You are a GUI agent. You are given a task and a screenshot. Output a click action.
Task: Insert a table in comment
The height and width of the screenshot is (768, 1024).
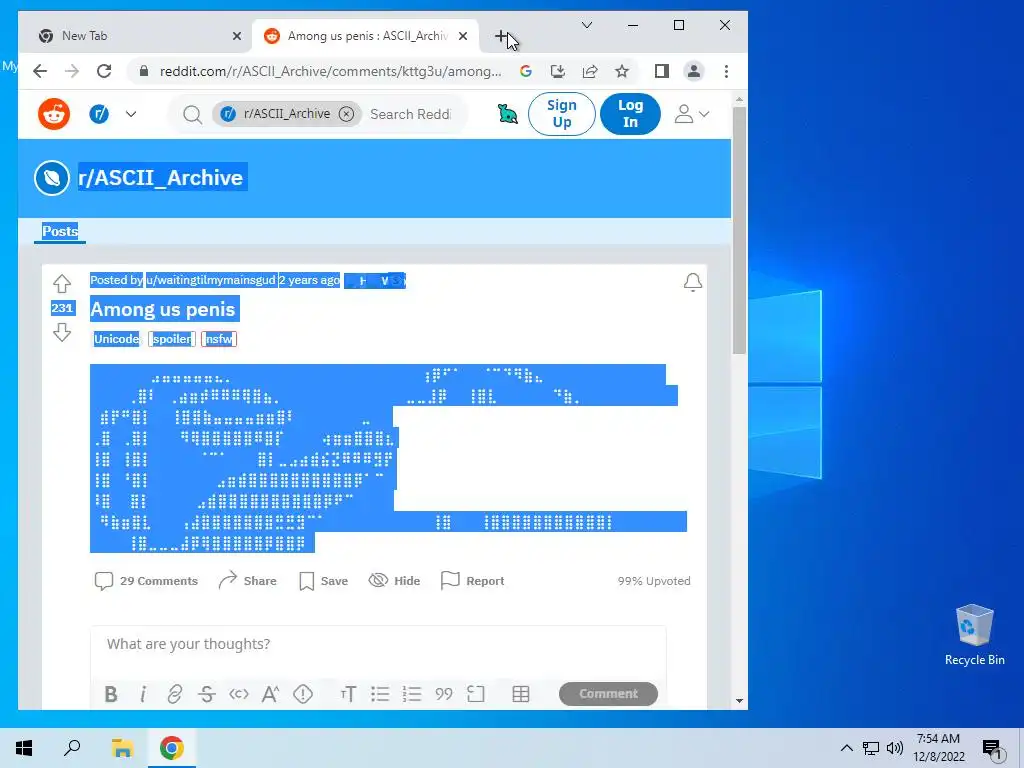(x=520, y=694)
